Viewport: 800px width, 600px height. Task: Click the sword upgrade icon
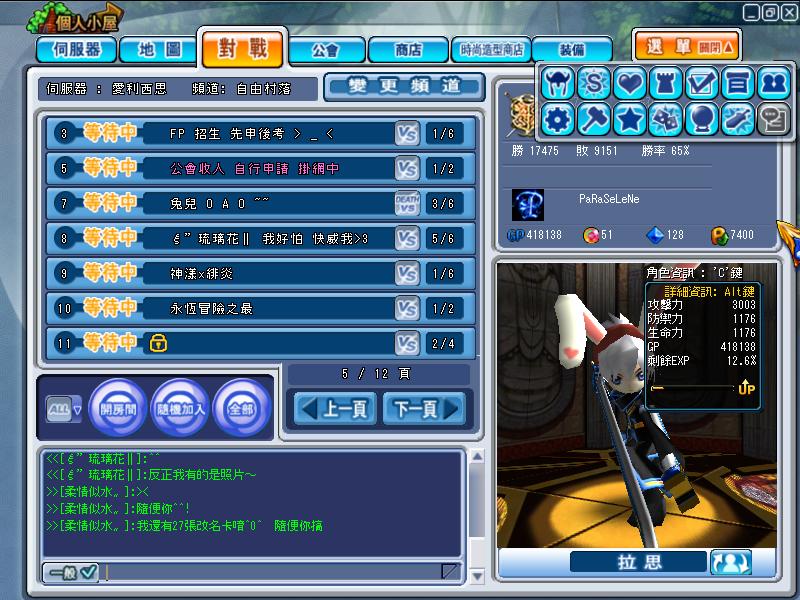click(x=737, y=119)
